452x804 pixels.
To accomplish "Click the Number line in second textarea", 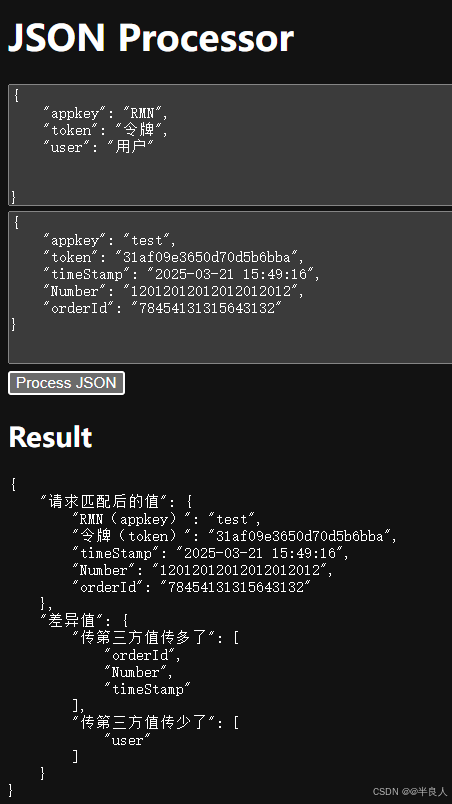I will (174, 291).
